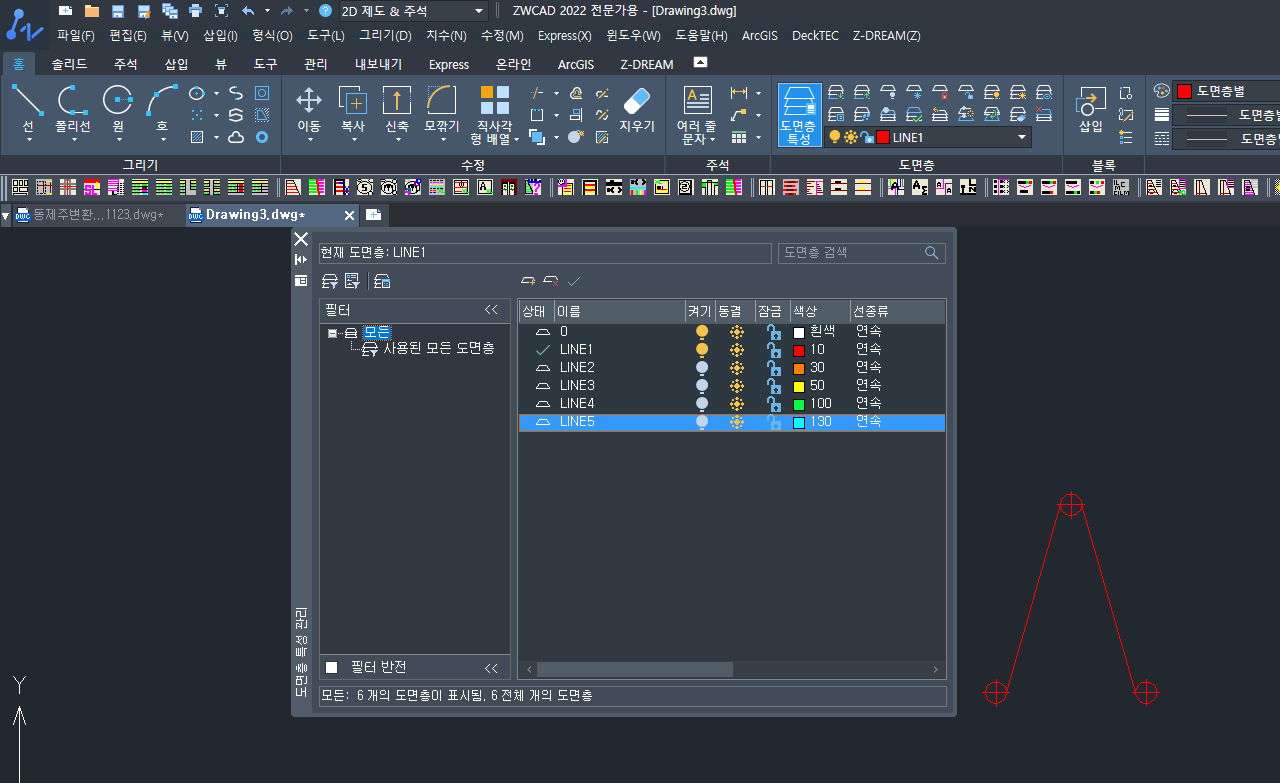Click the Undo arrow icon
The height and width of the screenshot is (783, 1280).
coord(248,11)
